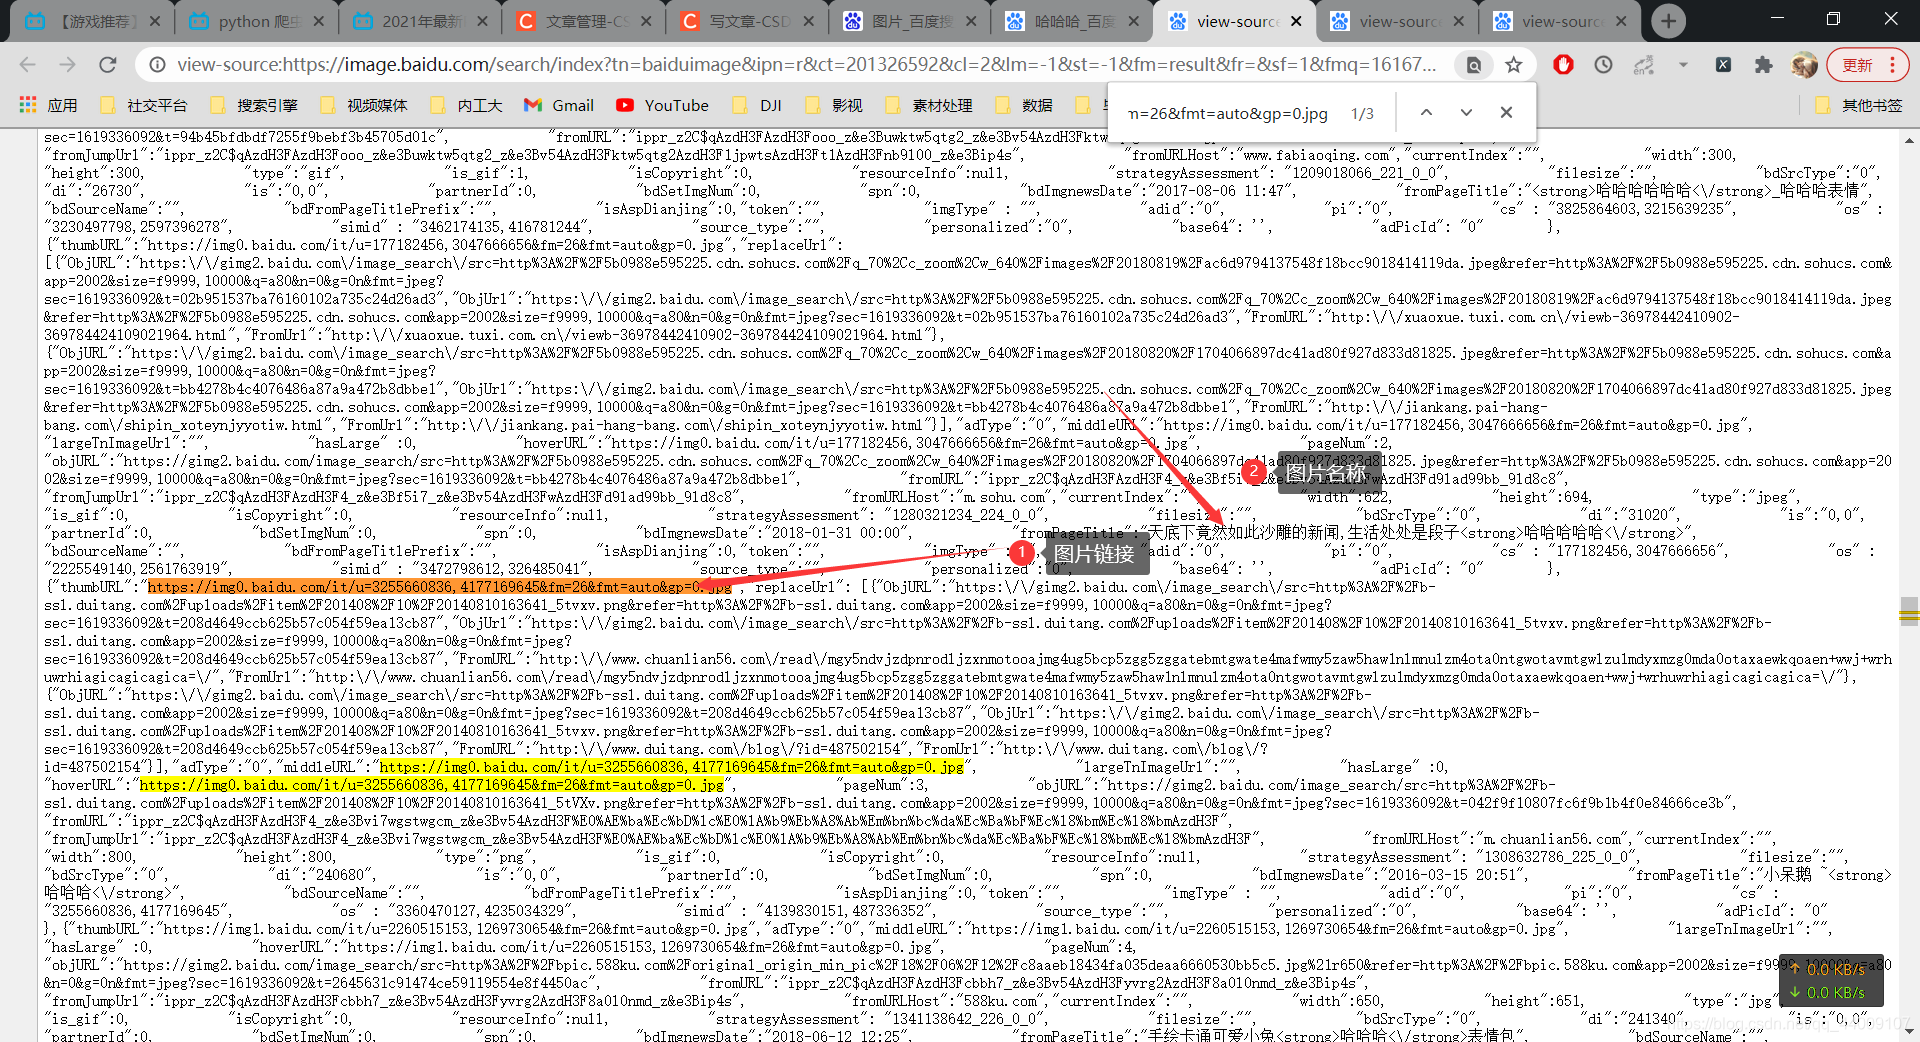Click the page address bar URL
The image size is (1920, 1042).
tap(806, 65)
